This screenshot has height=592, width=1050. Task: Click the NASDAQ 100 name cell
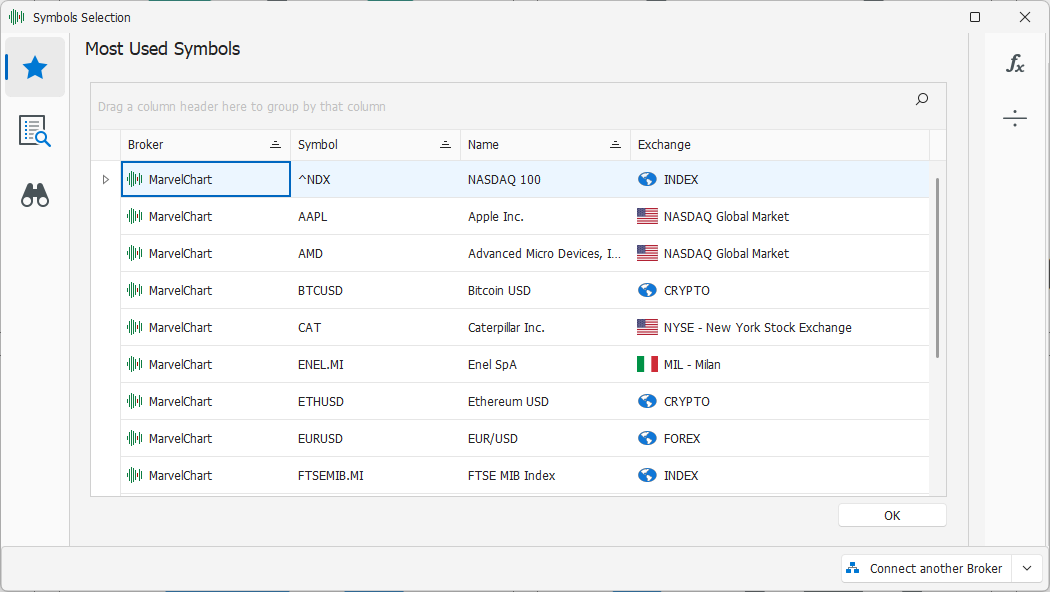(546, 179)
